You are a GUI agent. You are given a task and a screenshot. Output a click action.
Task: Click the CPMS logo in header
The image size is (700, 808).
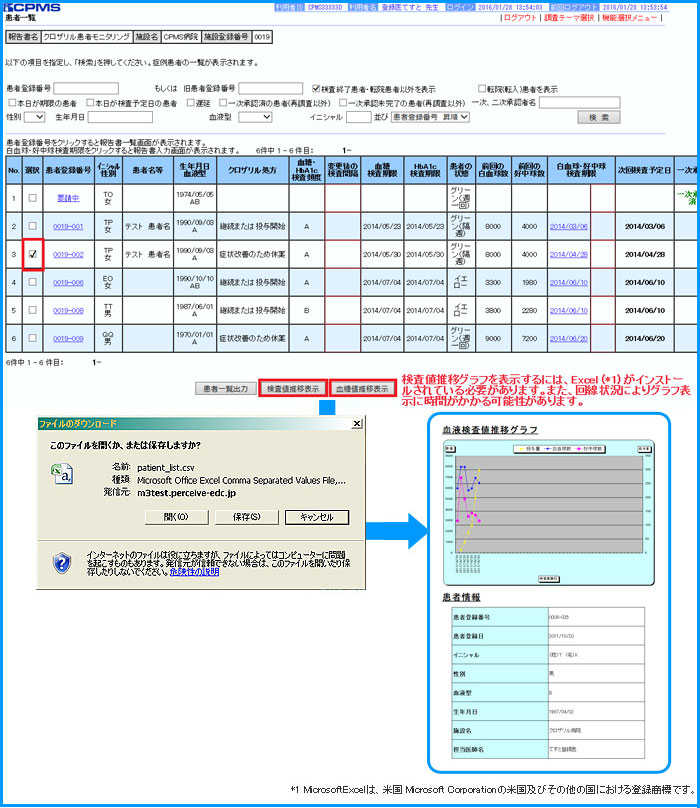coord(31,8)
